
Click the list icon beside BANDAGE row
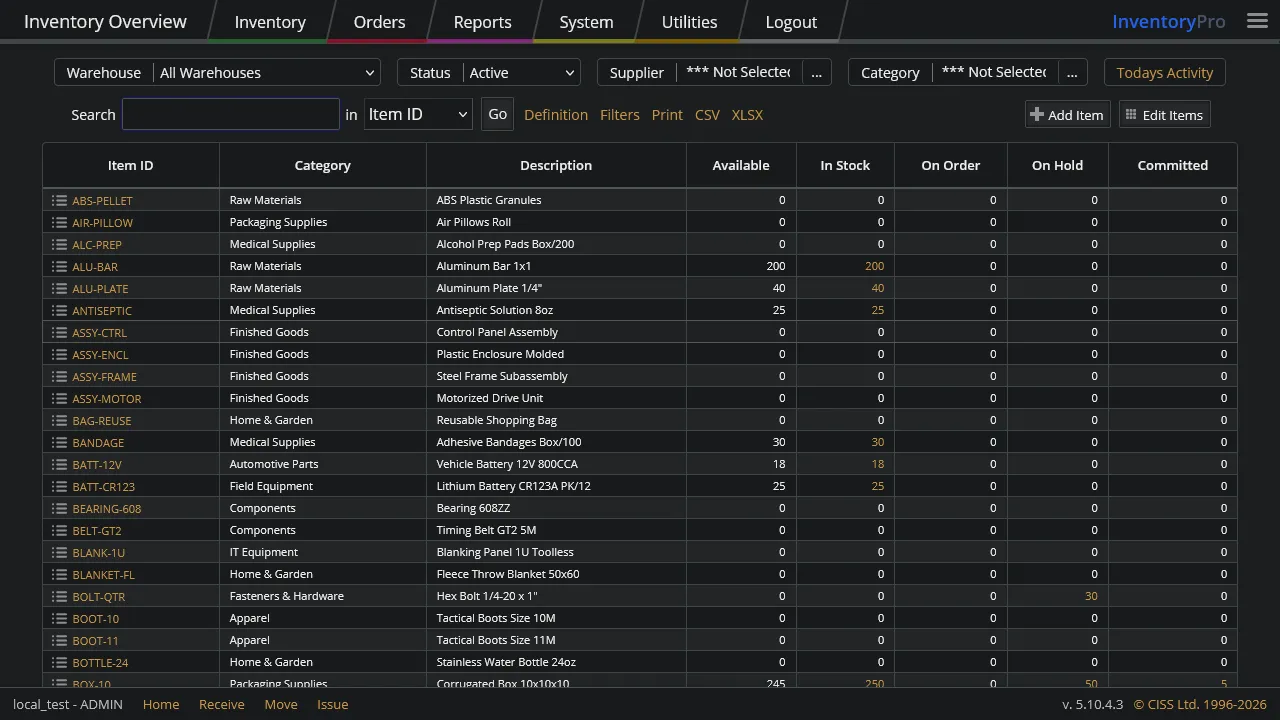coord(60,442)
